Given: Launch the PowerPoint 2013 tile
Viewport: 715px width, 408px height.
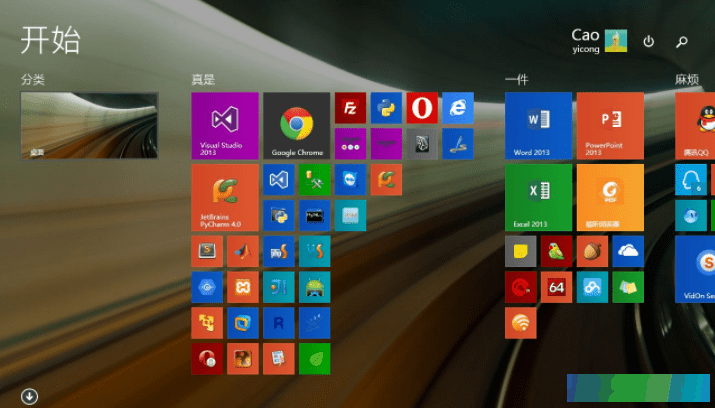Looking at the screenshot, I should pyautogui.click(x=610, y=126).
